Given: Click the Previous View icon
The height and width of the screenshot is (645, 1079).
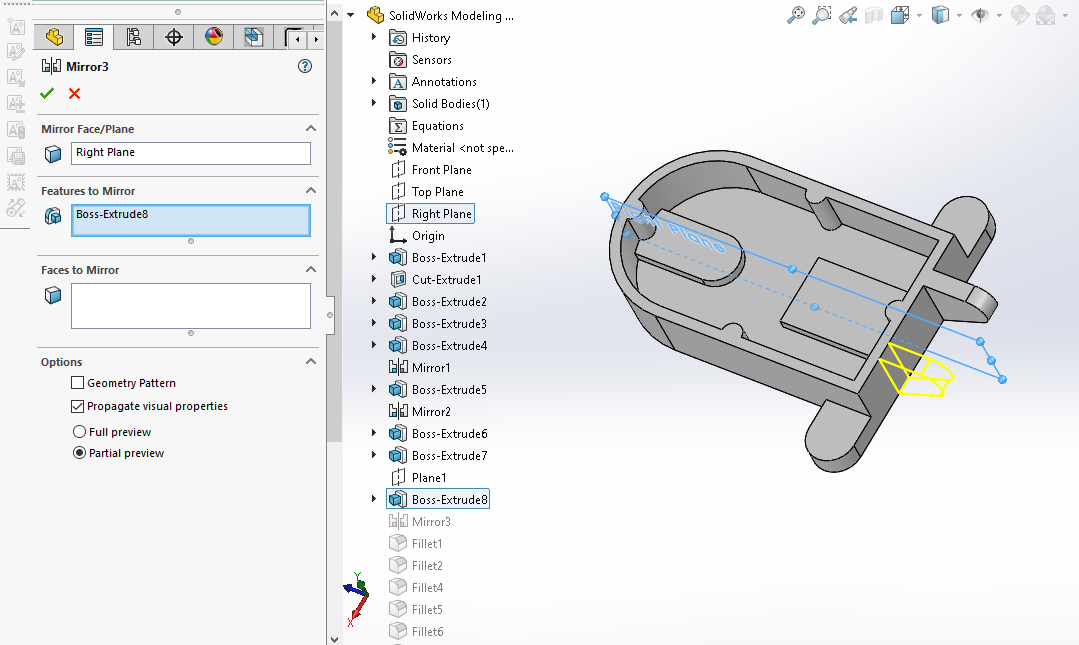Looking at the screenshot, I should coord(848,15).
